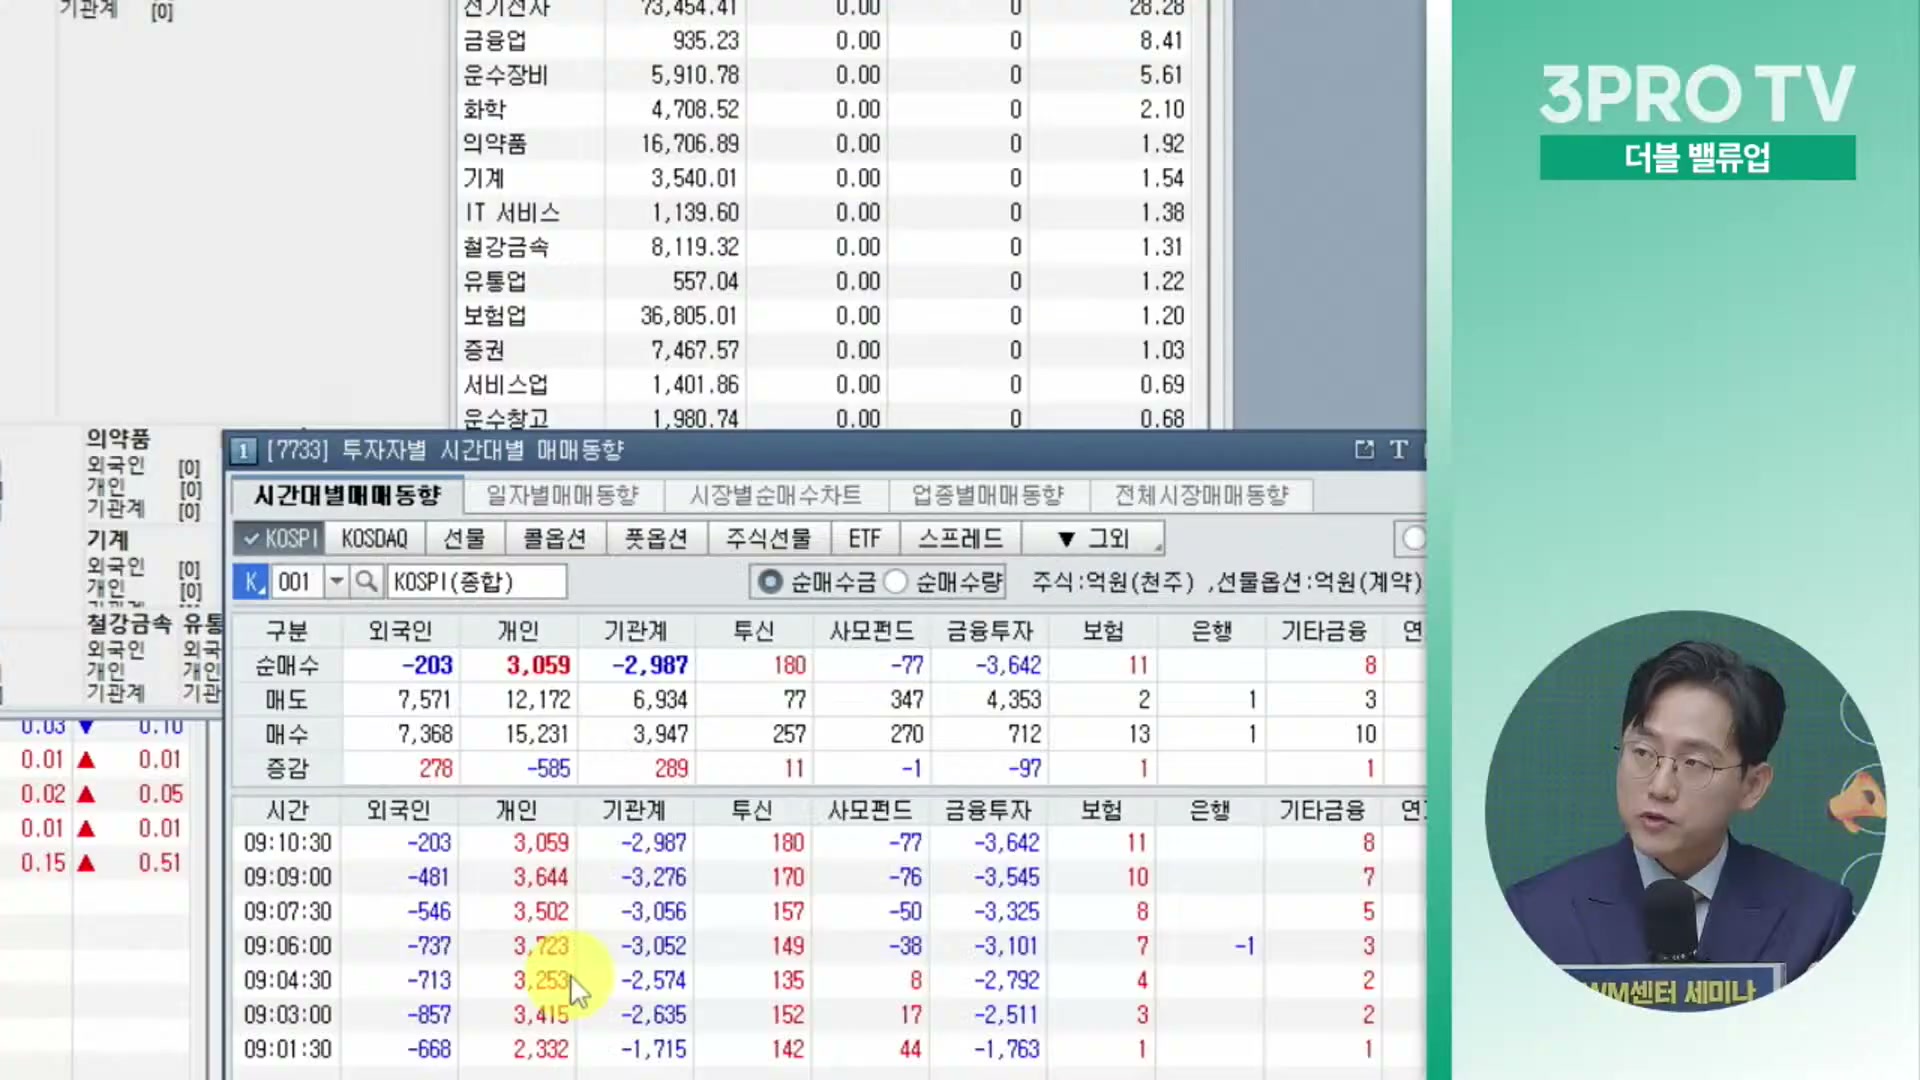Click the 콜옵션 market button
Image resolution: width=1920 pixels, height=1080 pixels.
click(555, 539)
